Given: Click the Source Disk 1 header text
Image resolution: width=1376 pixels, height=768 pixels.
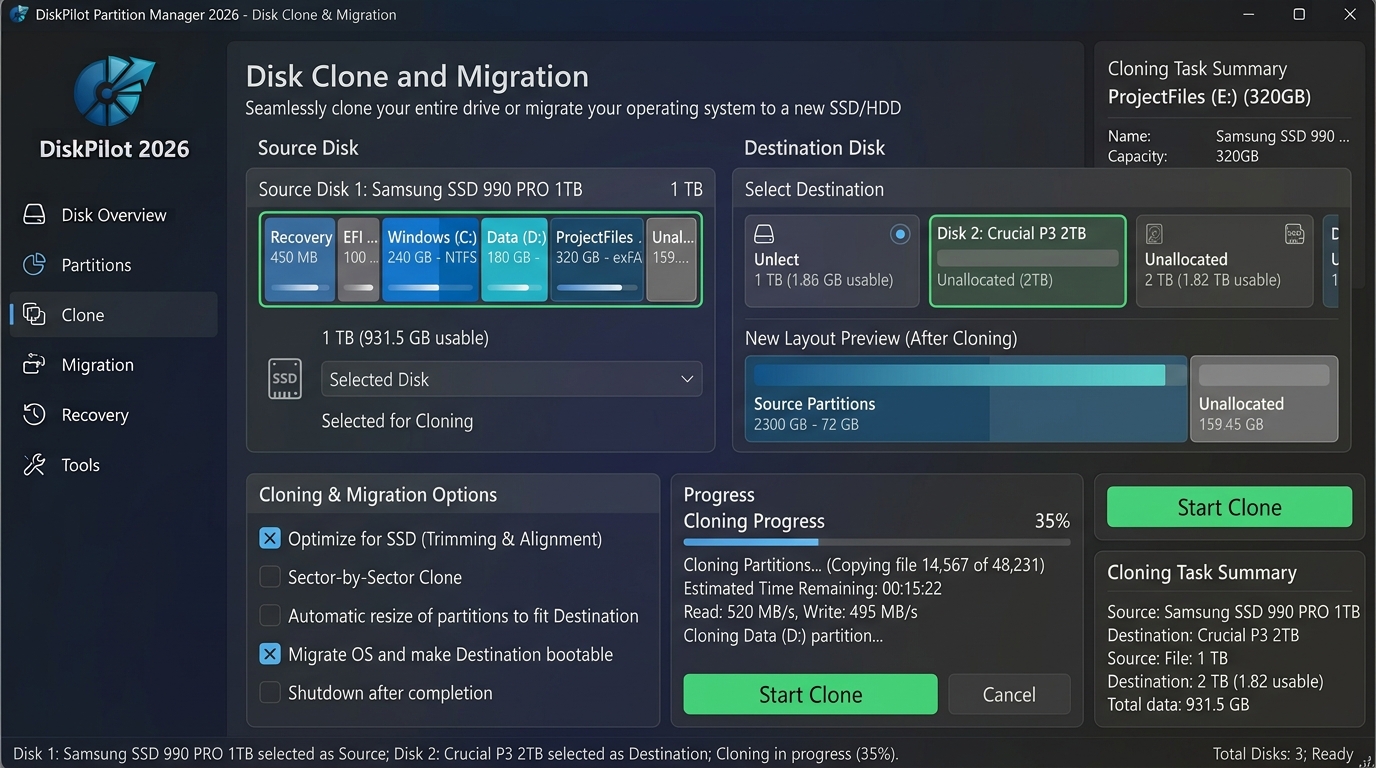Looking at the screenshot, I should [x=420, y=189].
